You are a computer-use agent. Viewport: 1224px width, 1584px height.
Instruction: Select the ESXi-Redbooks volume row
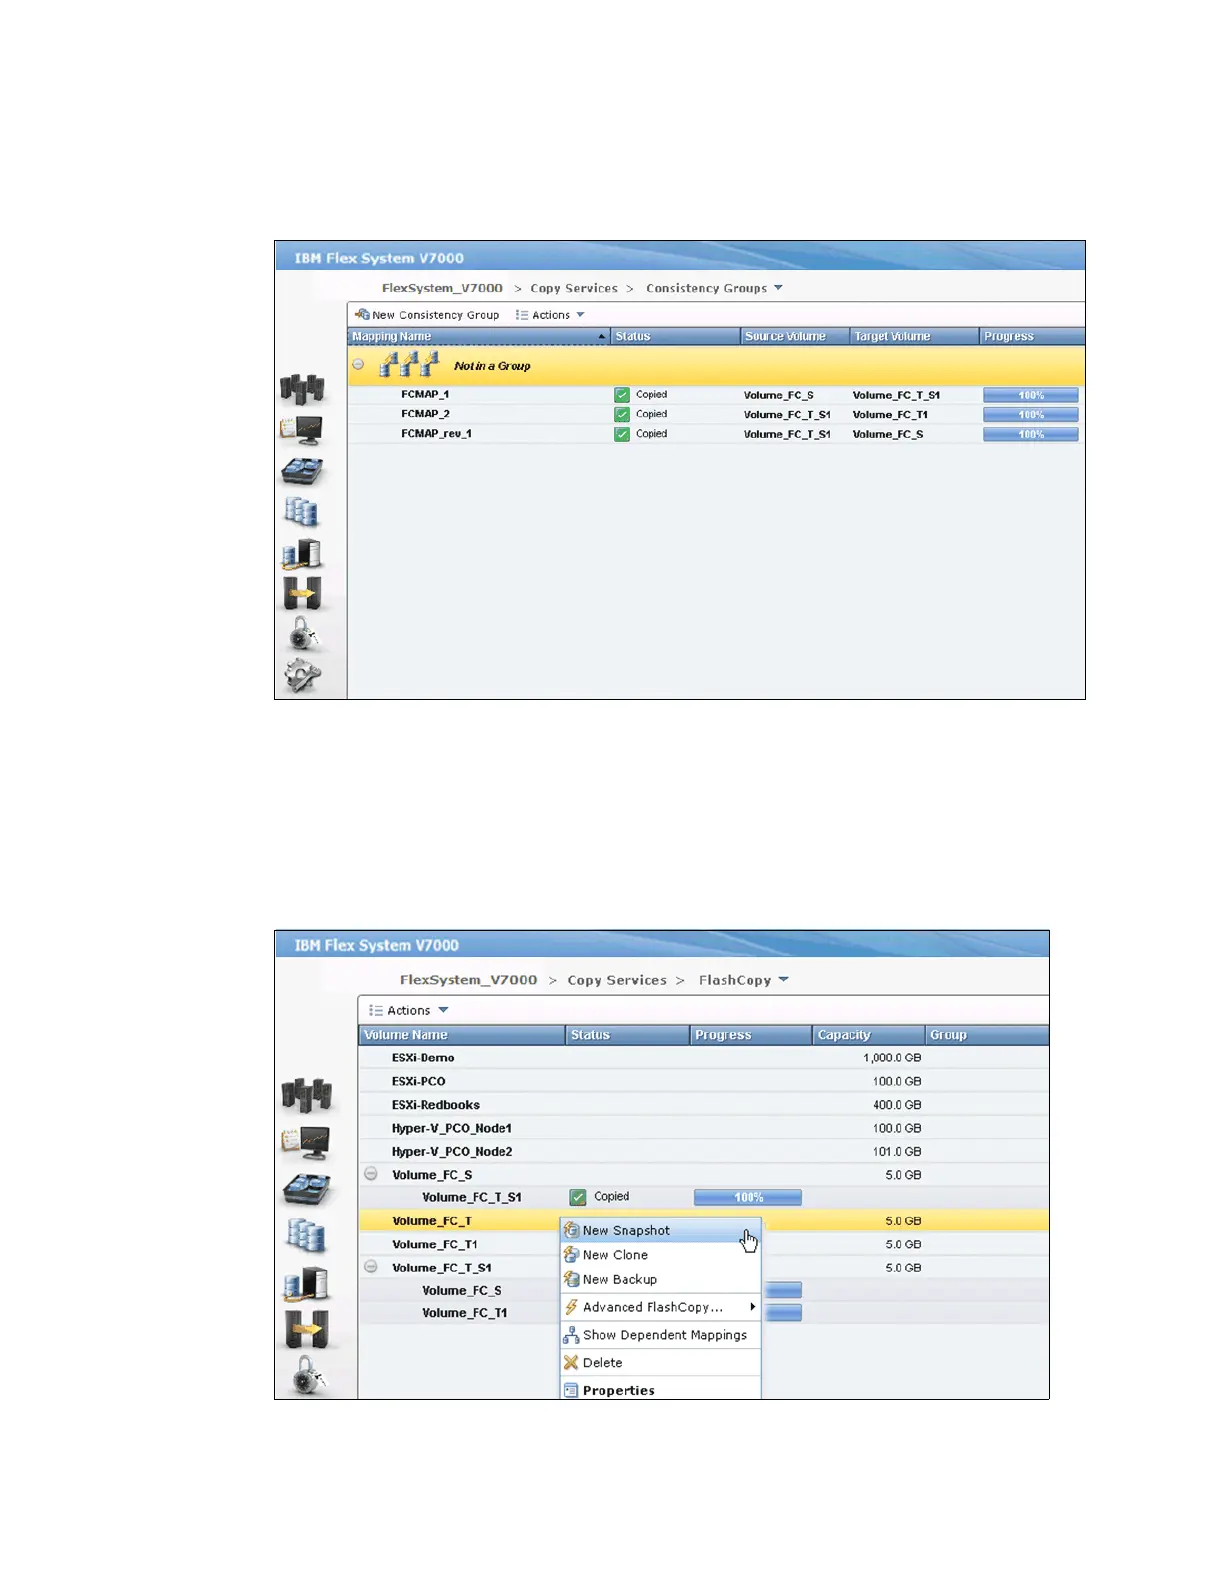coord(704,1105)
